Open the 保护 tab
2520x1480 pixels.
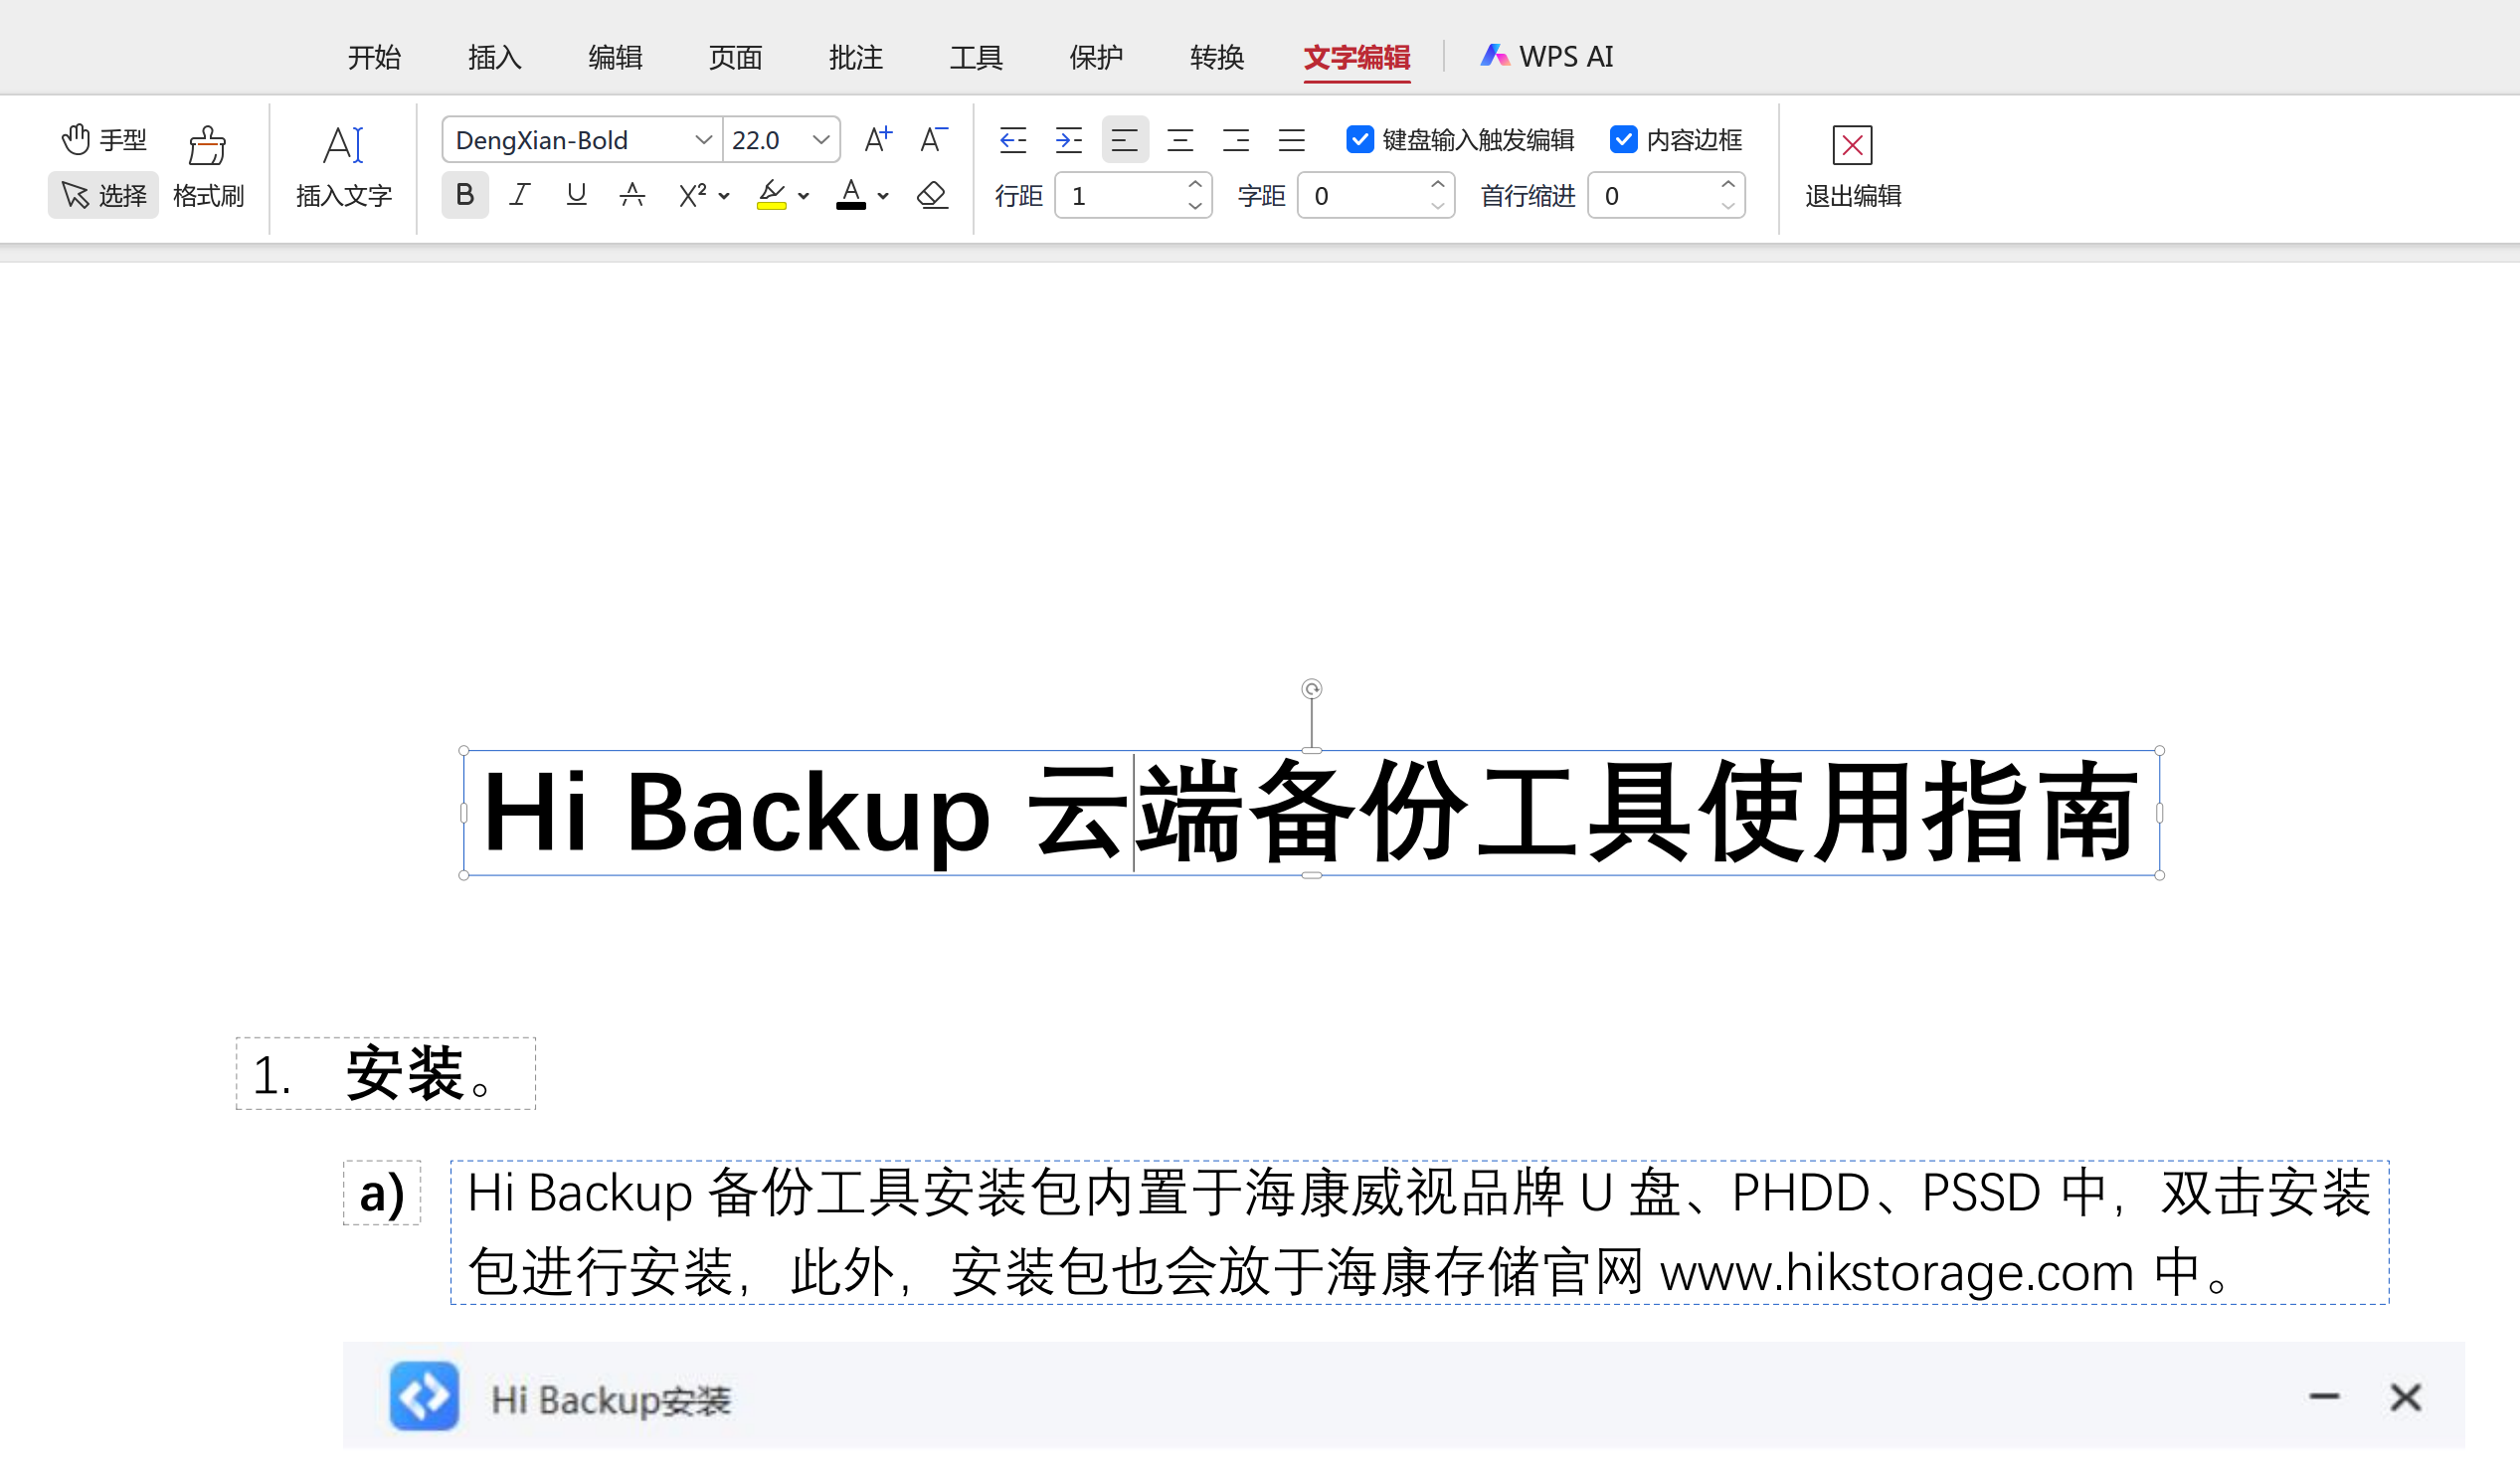(x=1096, y=57)
